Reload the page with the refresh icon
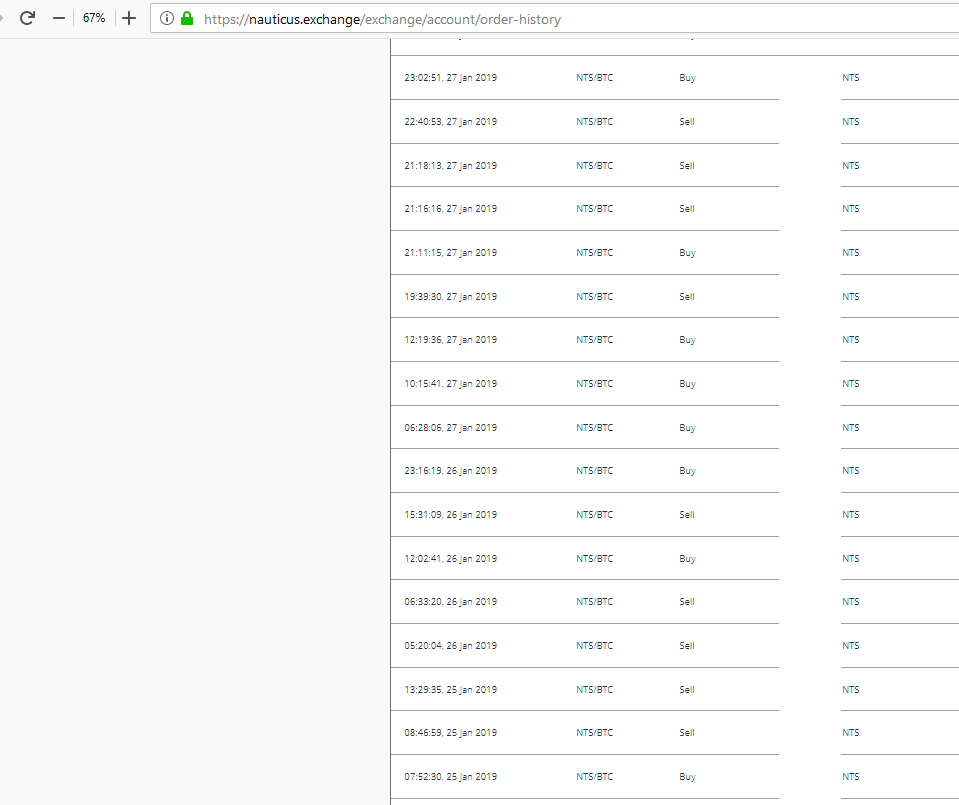Screen dimensions: 959x805 click(x=27, y=18)
